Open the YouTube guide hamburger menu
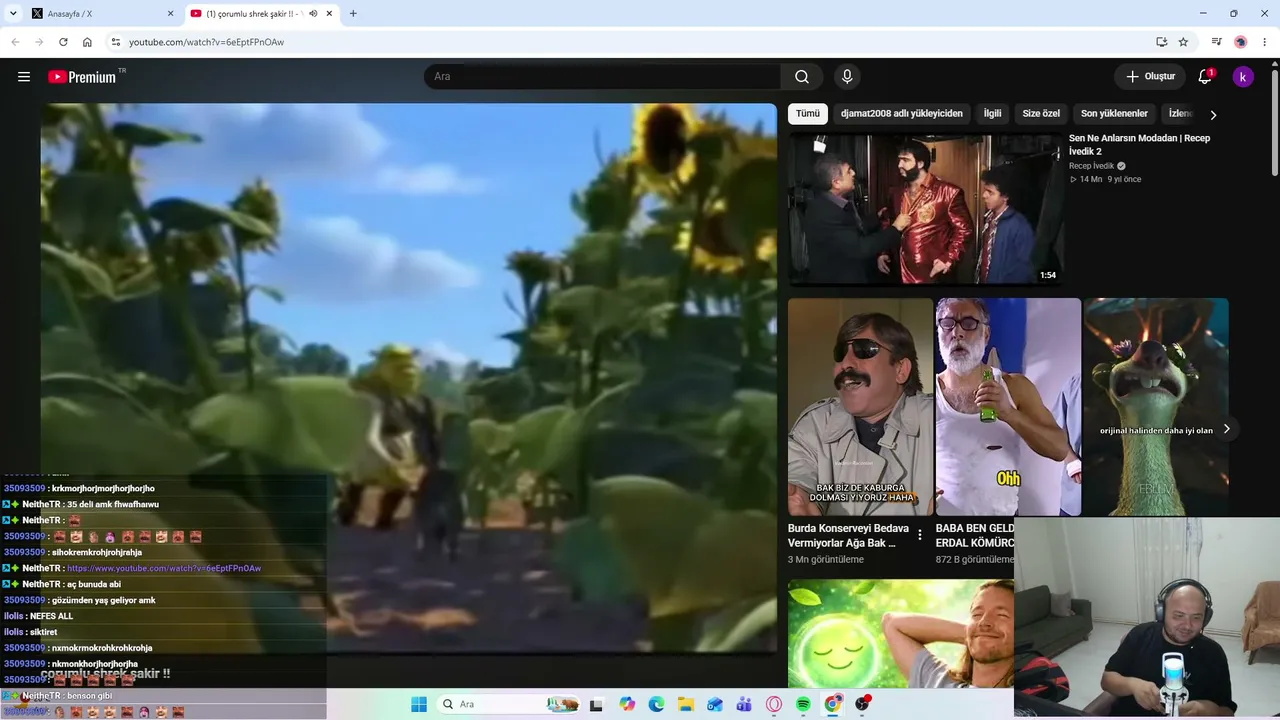The width and height of the screenshot is (1280, 720). click(x=24, y=77)
